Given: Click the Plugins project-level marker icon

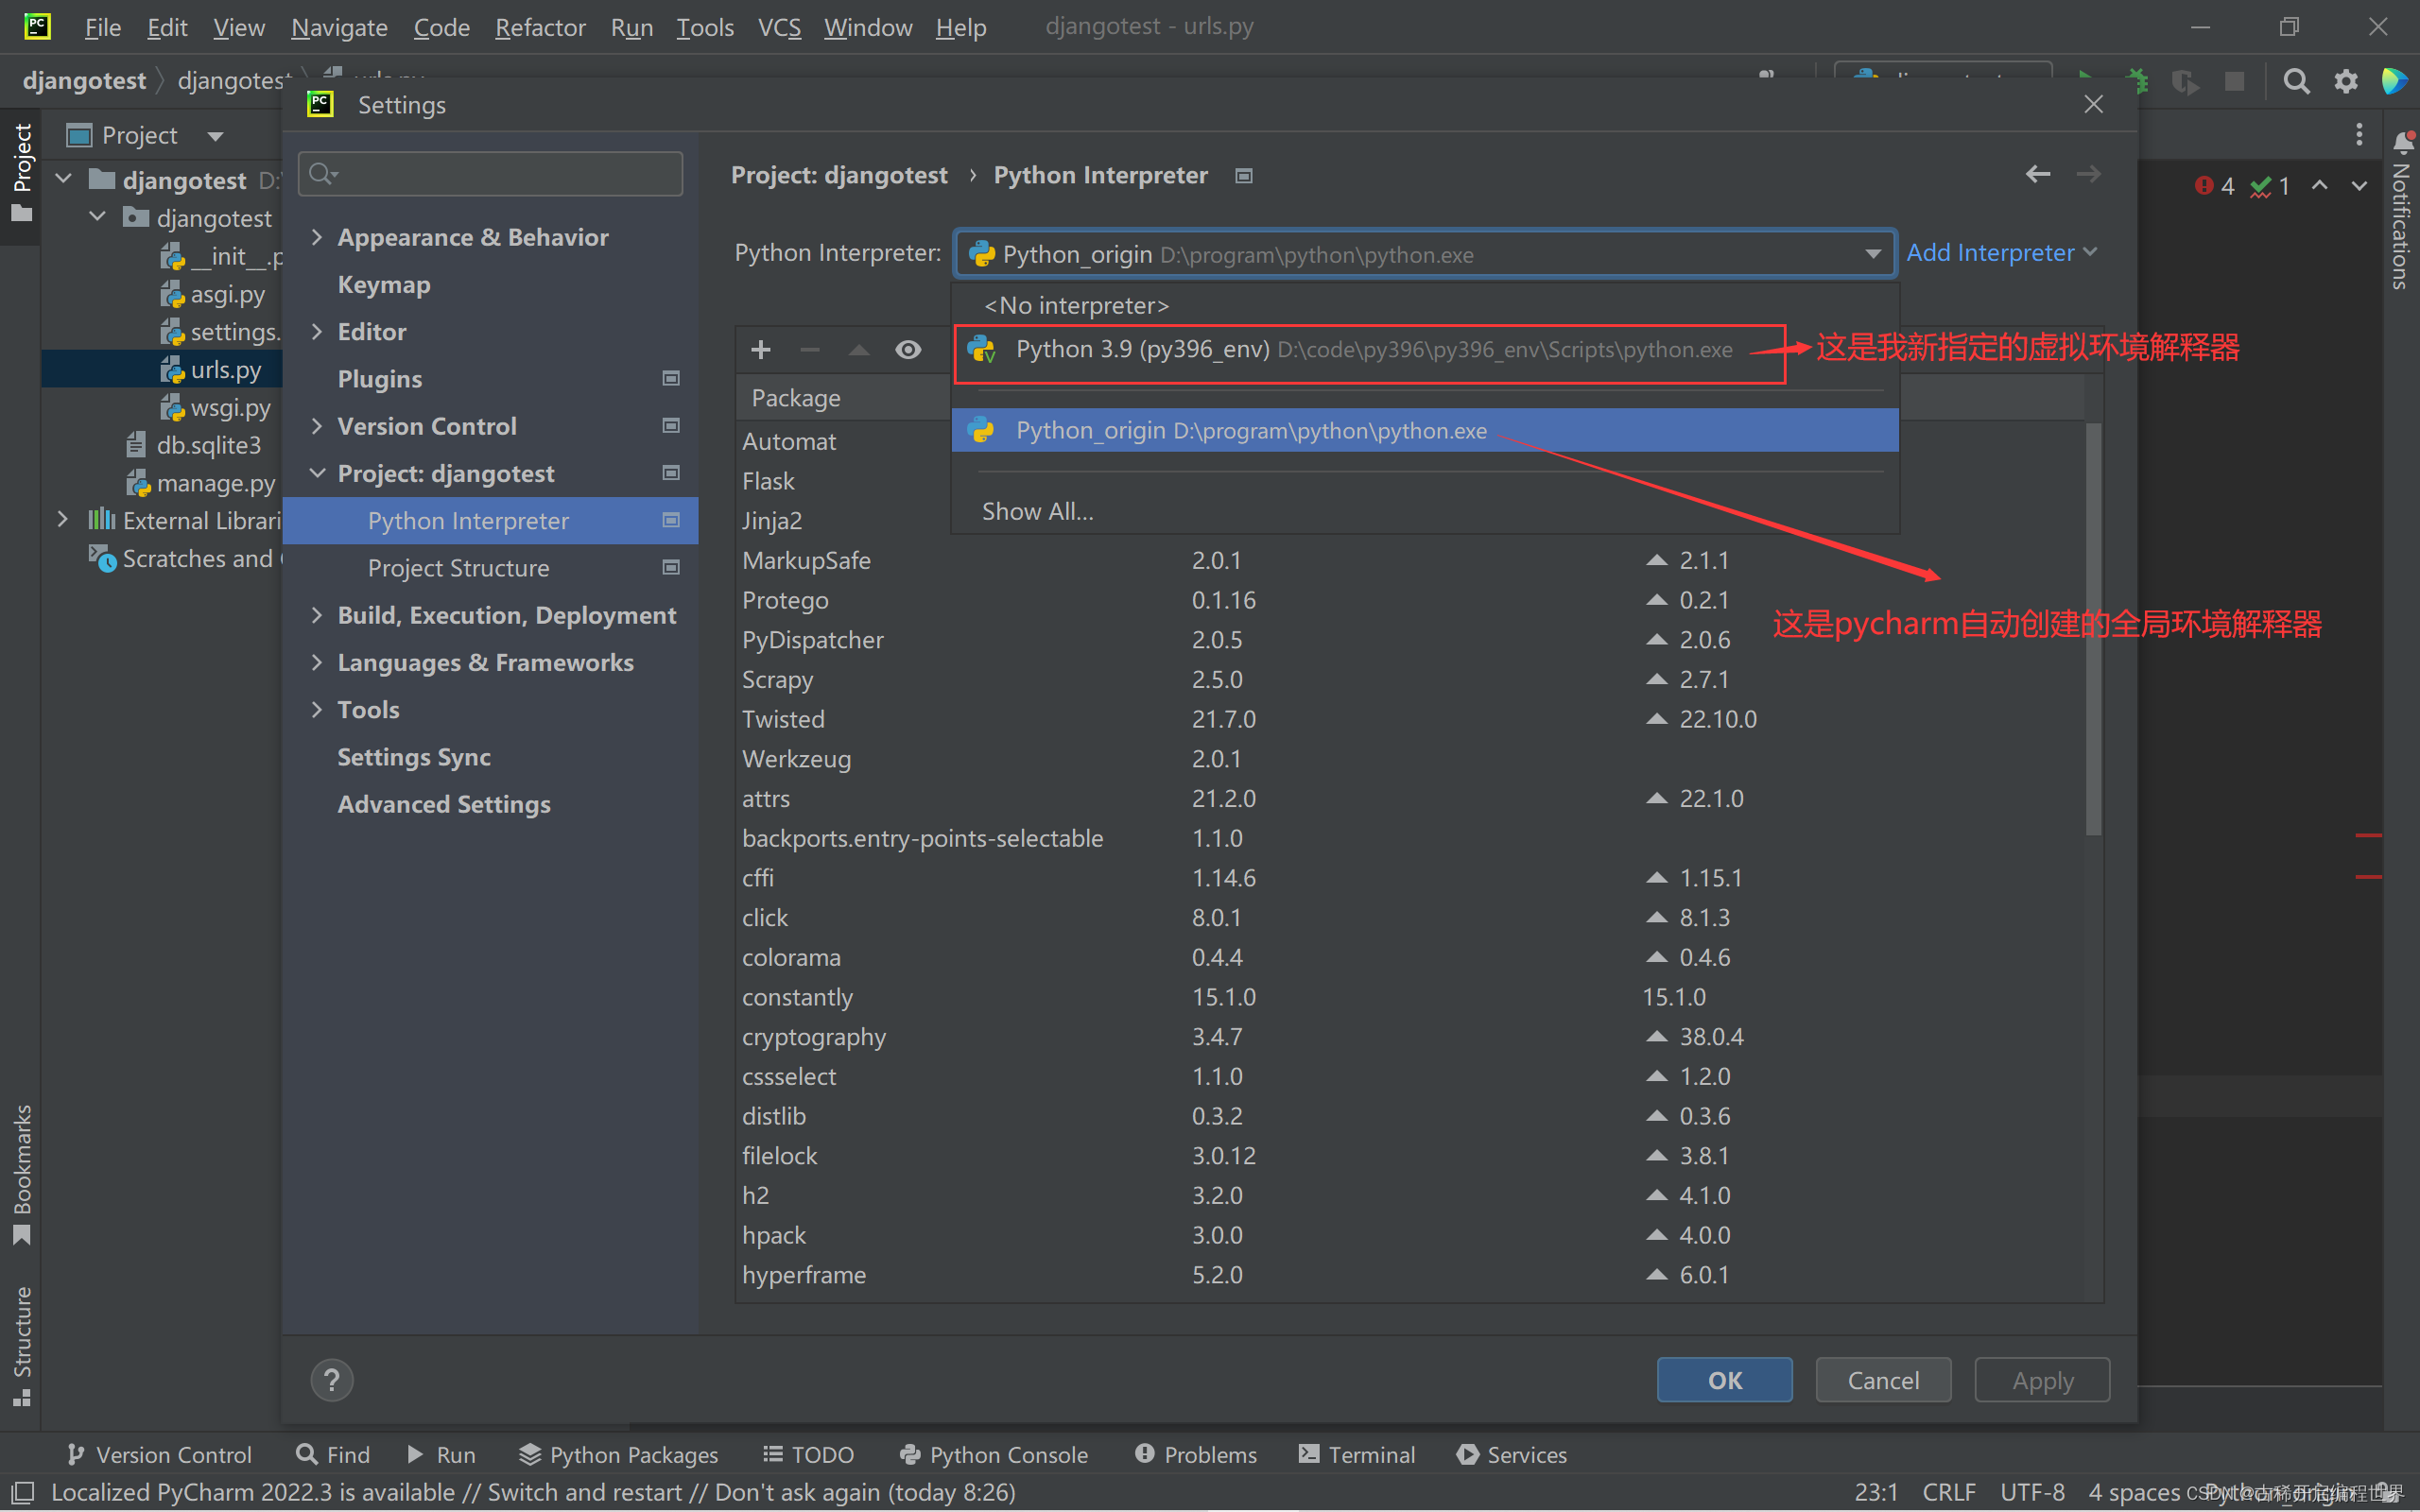Looking at the screenshot, I should [x=671, y=378].
